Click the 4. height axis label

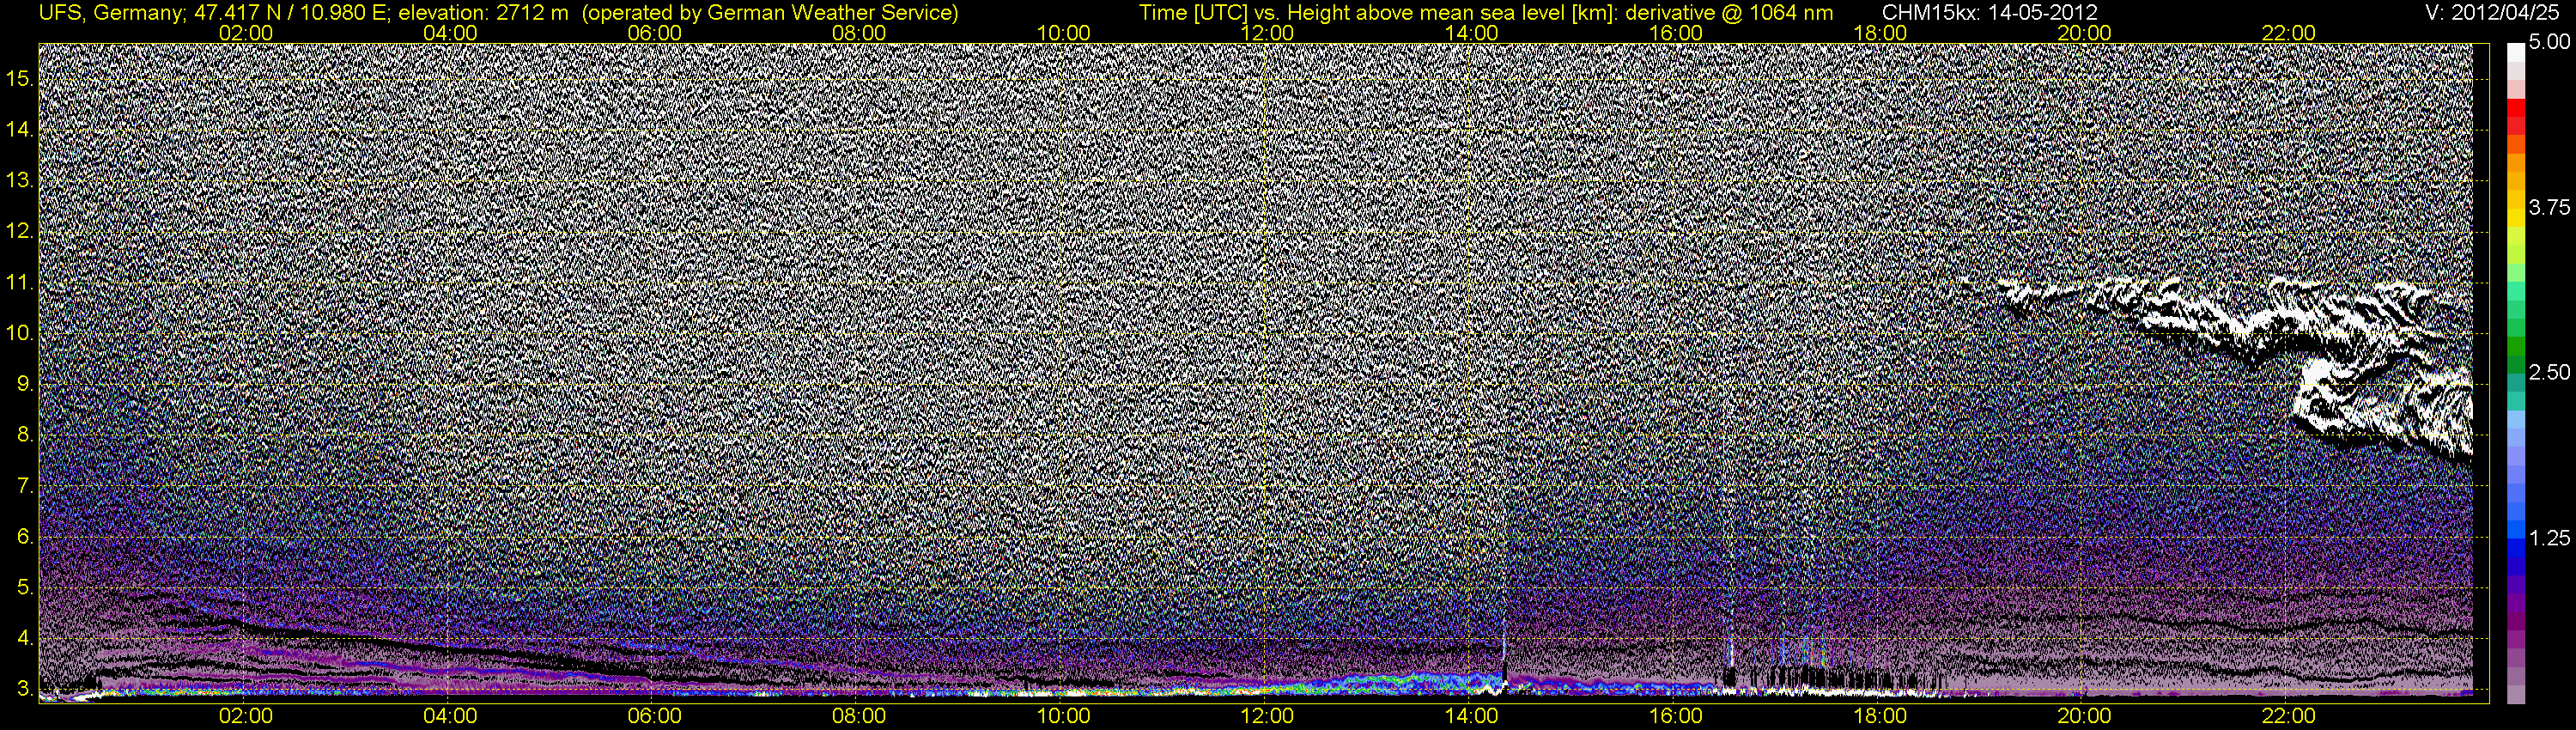[x=25, y=638]
